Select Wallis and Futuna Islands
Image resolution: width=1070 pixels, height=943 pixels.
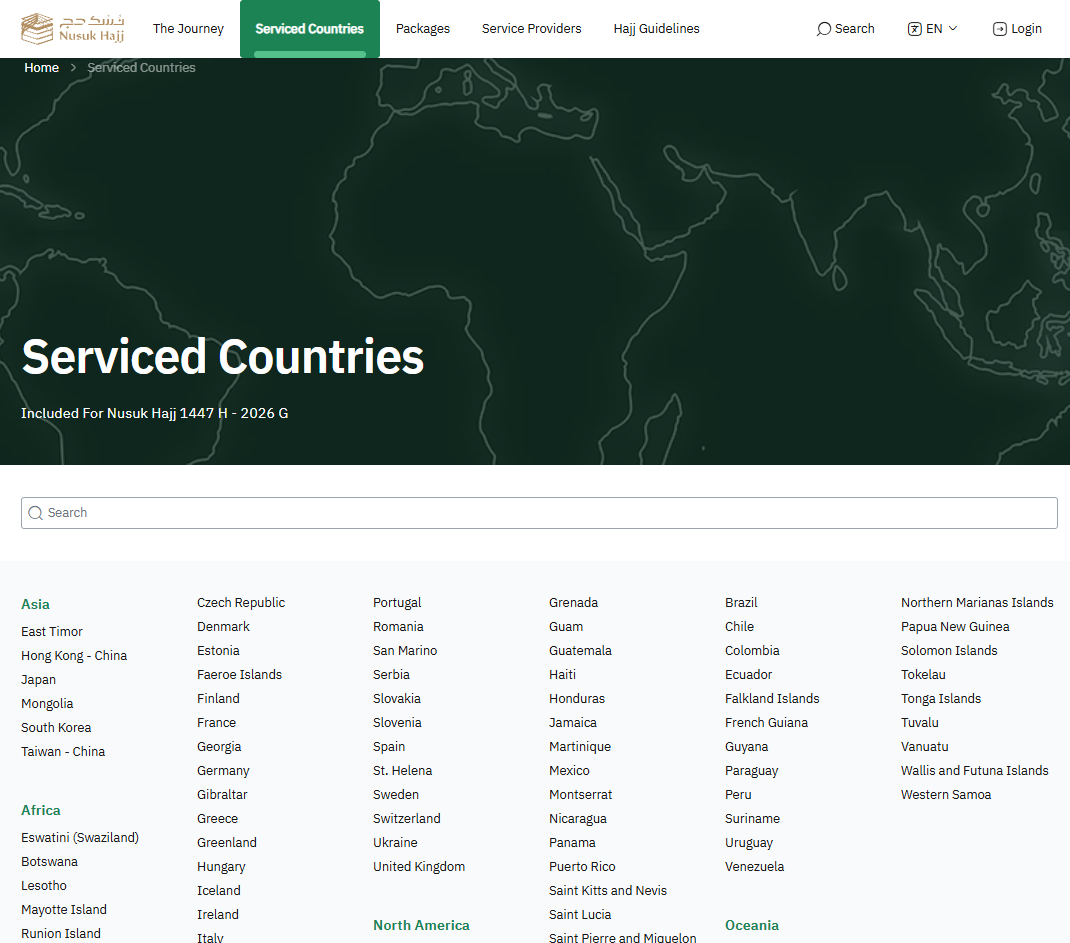[974, 770]
